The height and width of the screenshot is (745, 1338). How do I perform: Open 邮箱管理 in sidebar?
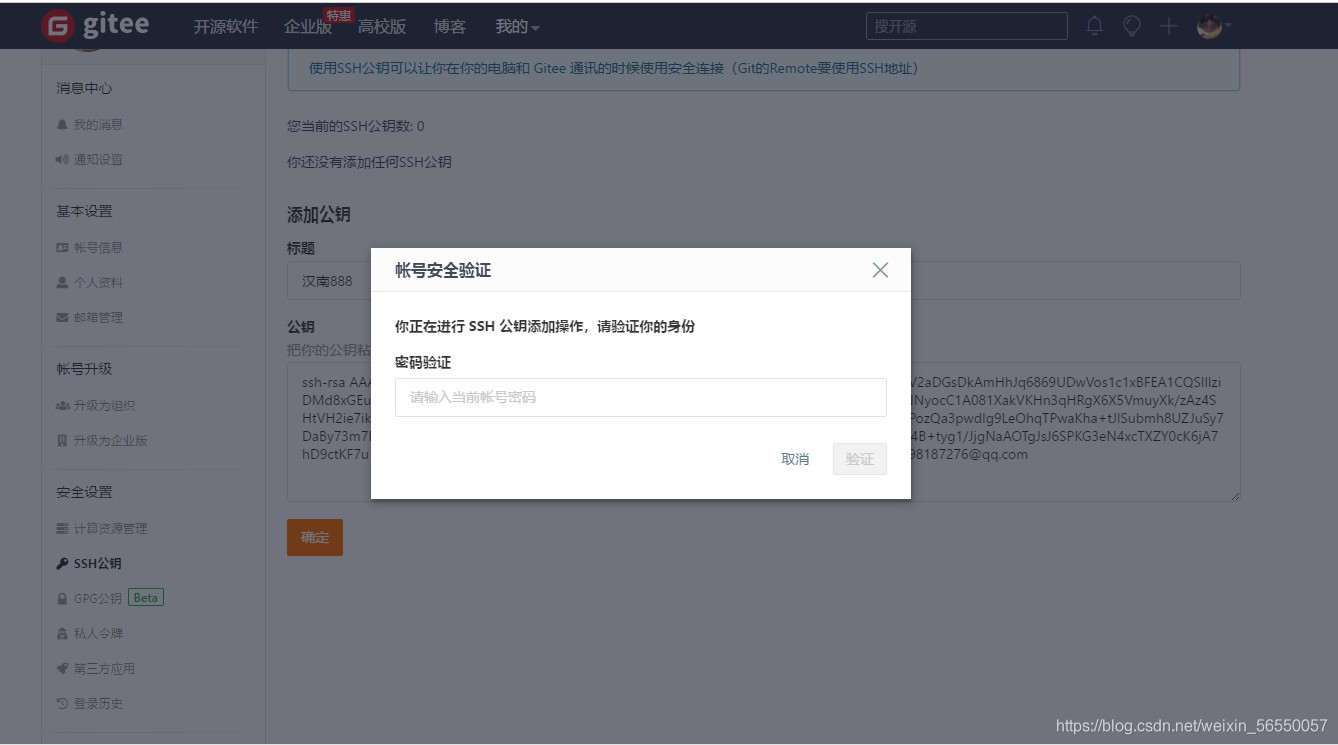coord(98,317)
